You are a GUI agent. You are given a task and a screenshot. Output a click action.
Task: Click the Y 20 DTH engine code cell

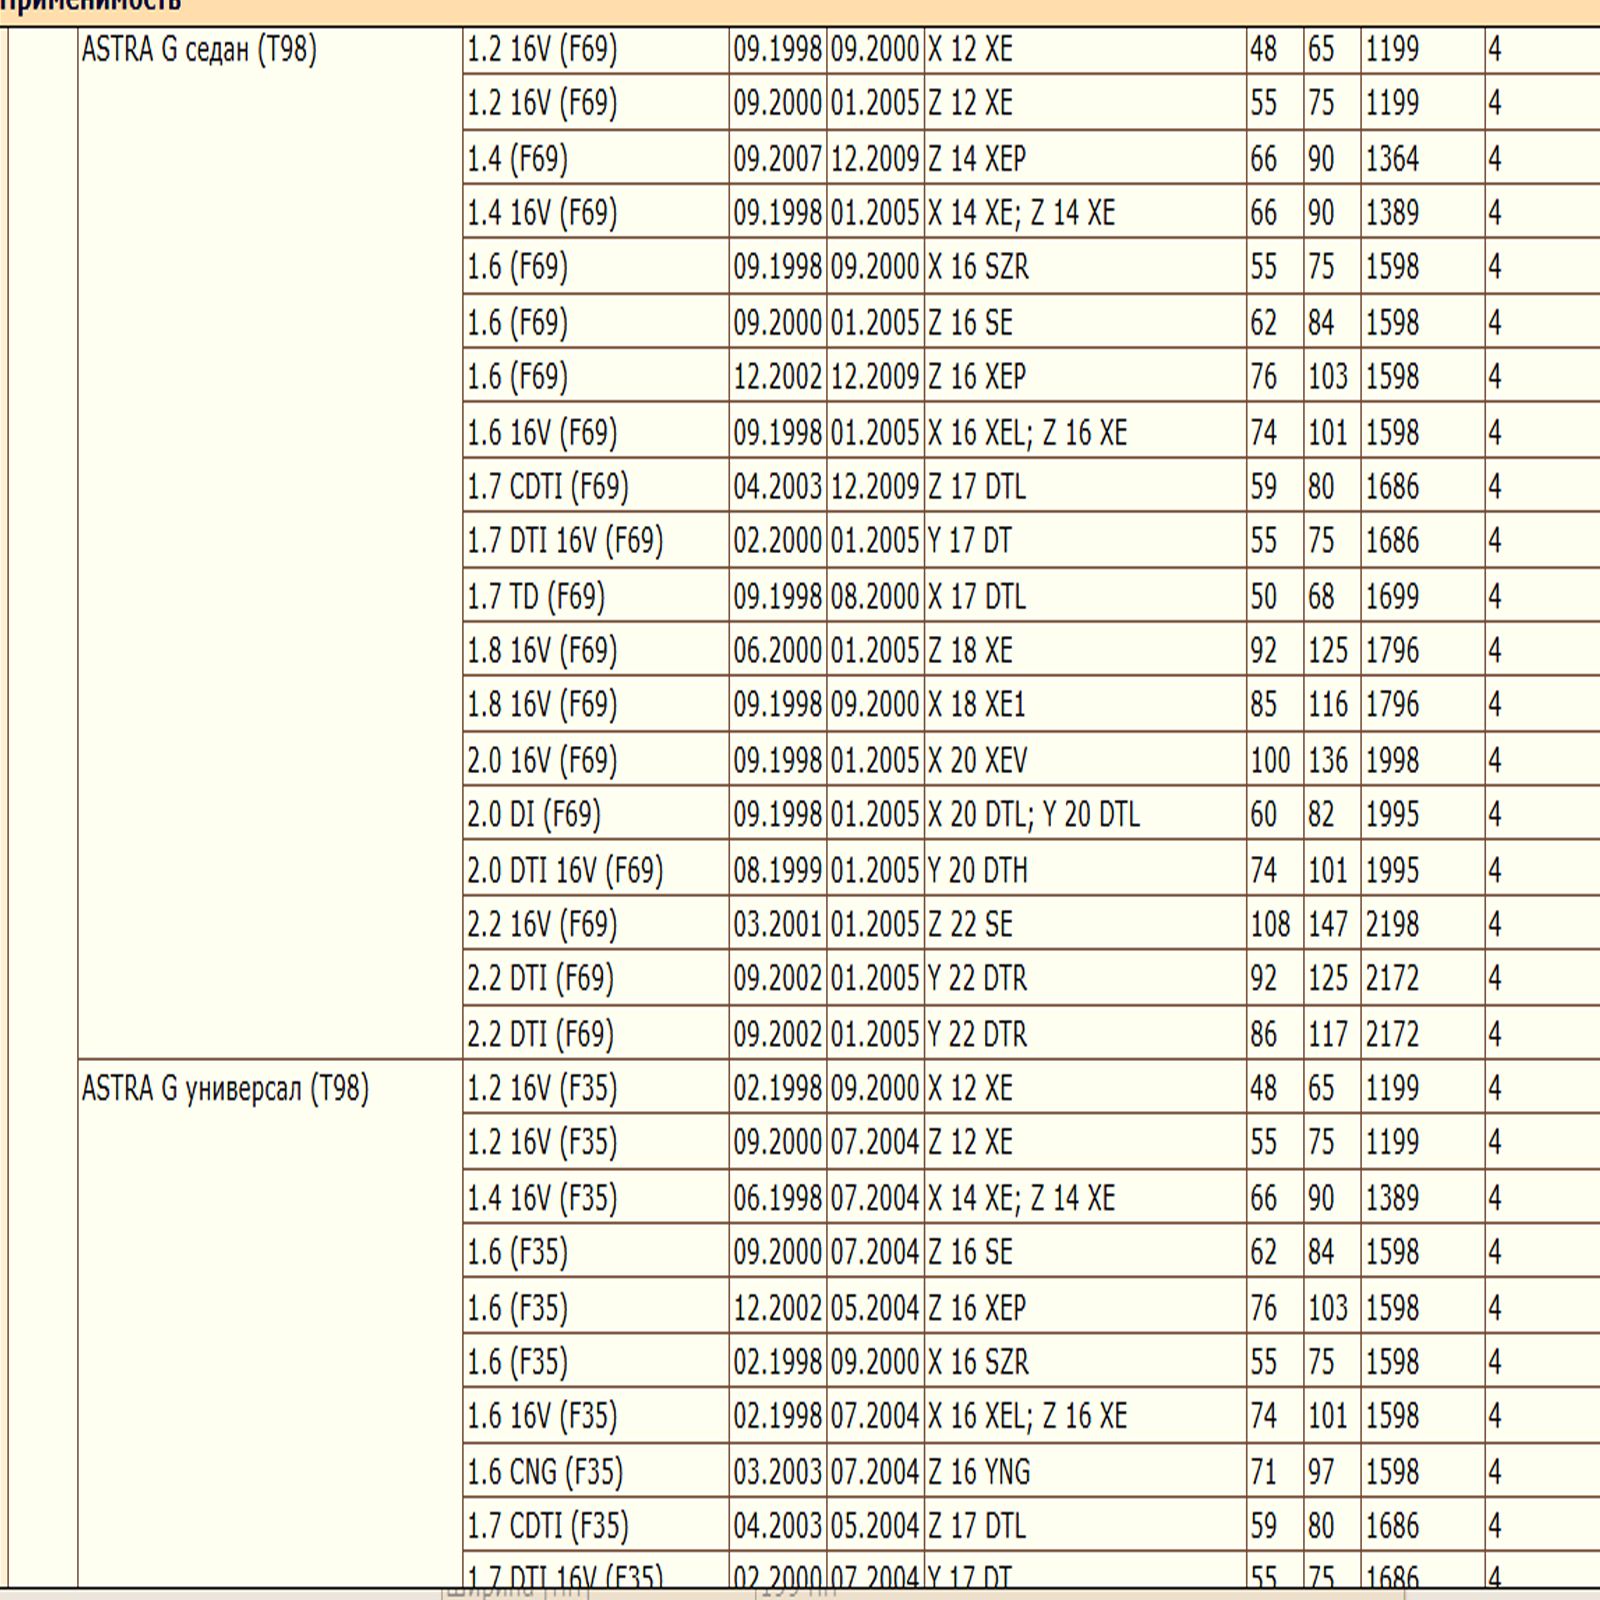tap(977, 870)
